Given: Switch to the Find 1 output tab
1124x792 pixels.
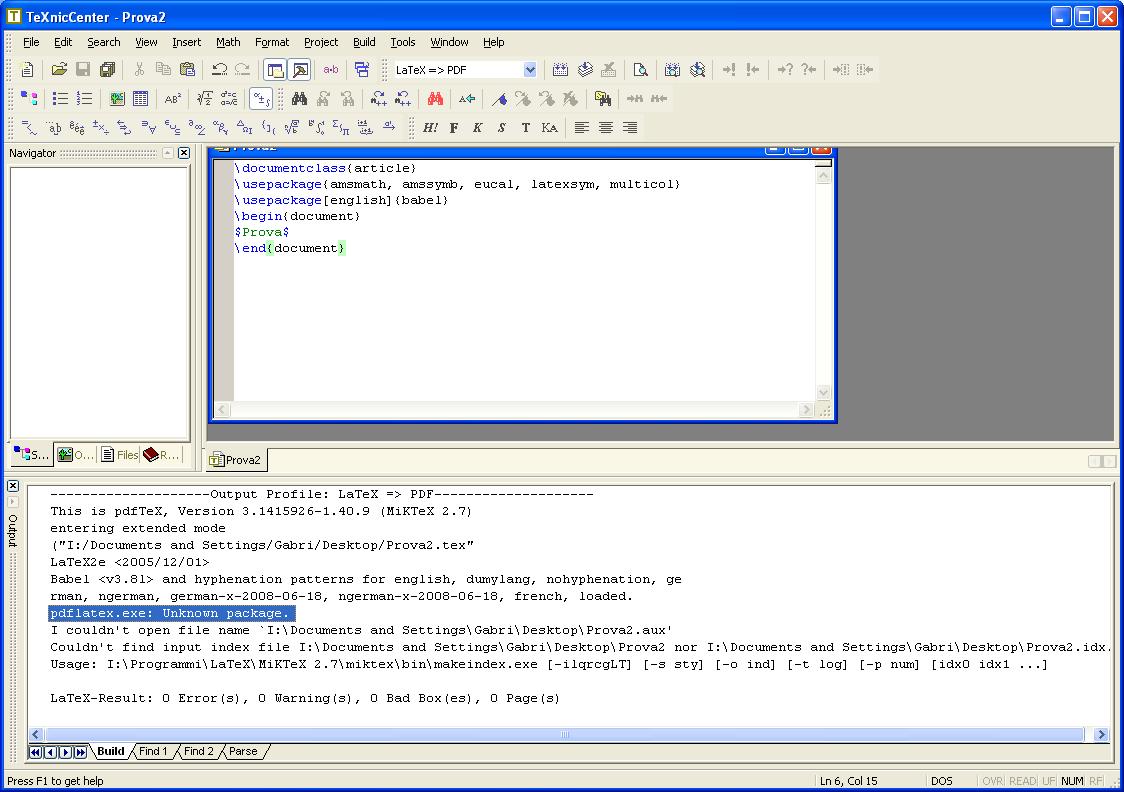Looking at the screenshot, I should click(x=153, y=751).
